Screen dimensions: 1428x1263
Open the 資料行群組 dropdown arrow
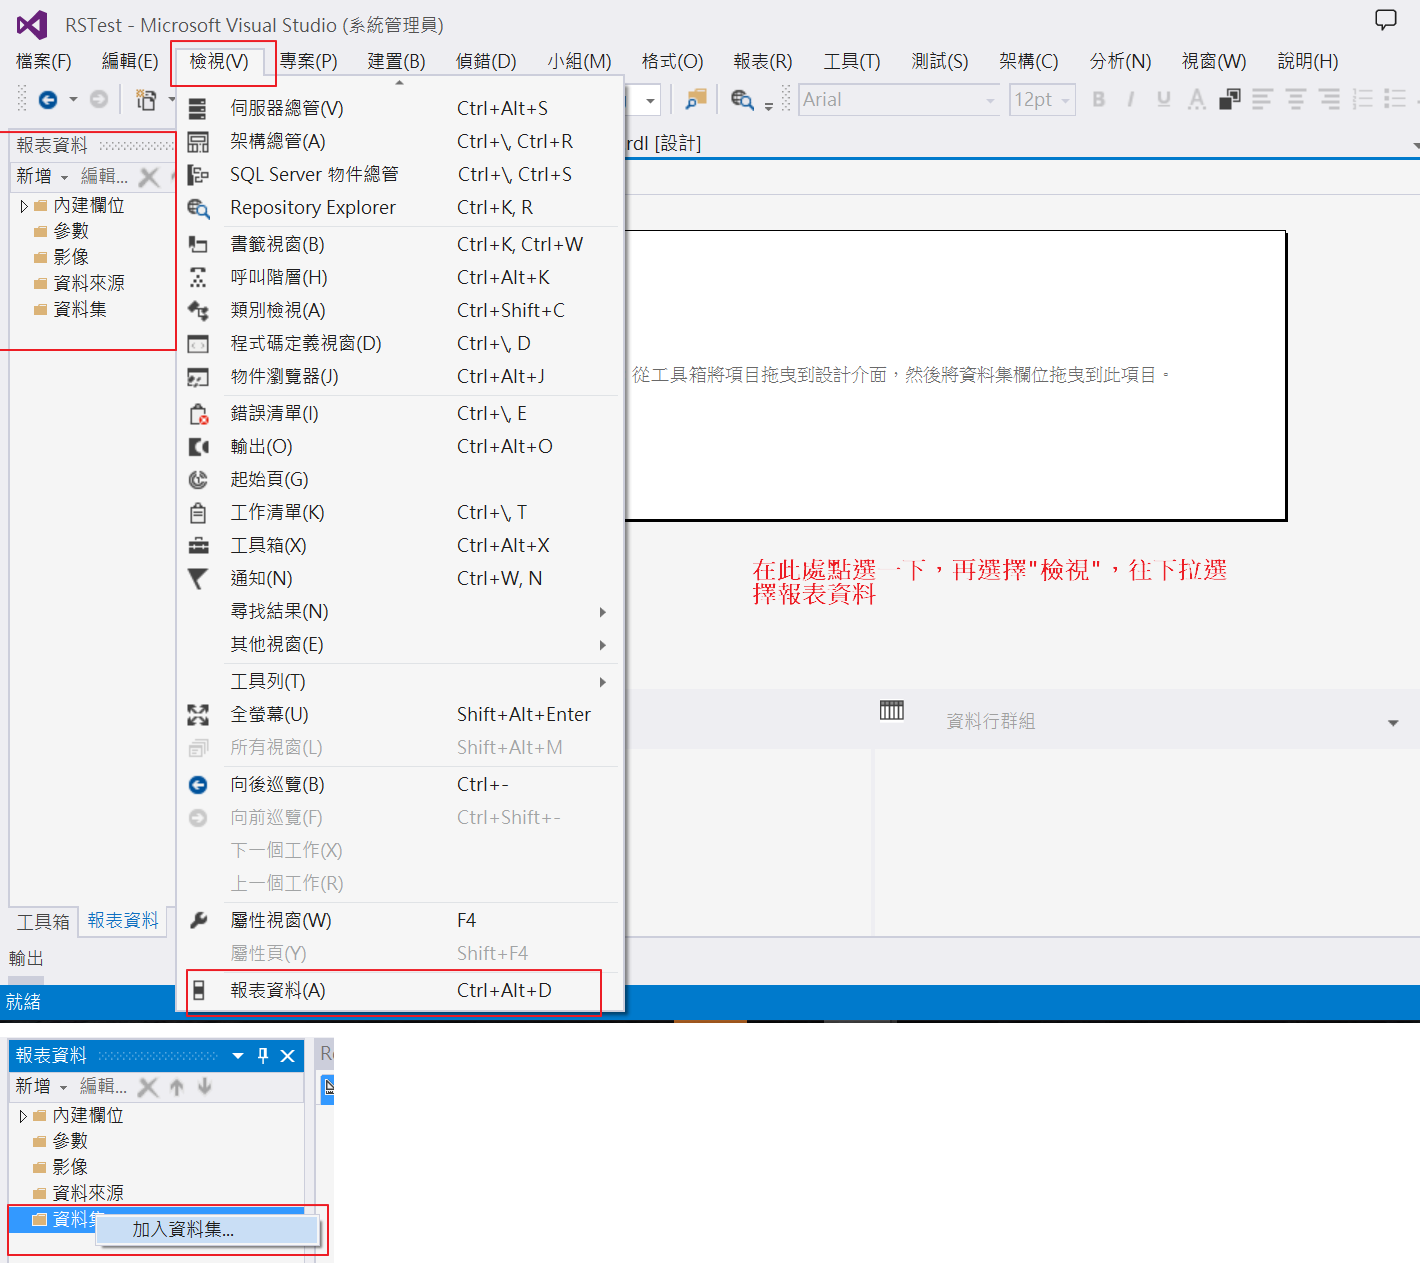coord(1393,722)
